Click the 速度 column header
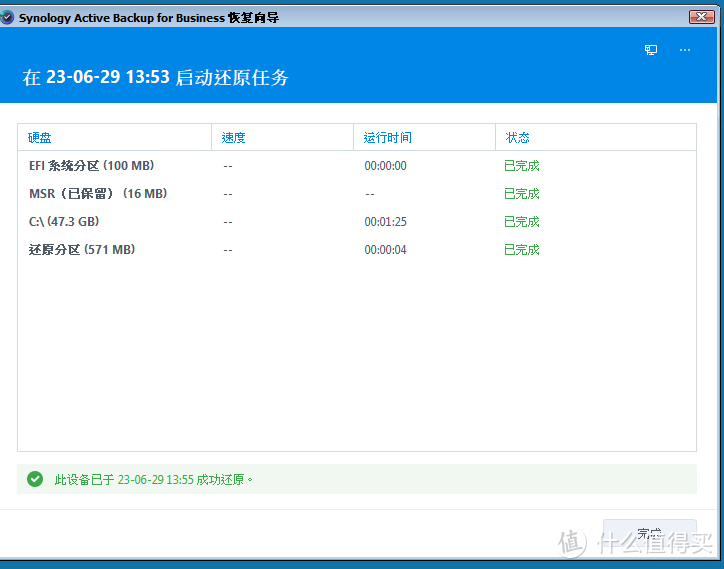The height and width of the screenshot is (569, 724). point(282,137)
